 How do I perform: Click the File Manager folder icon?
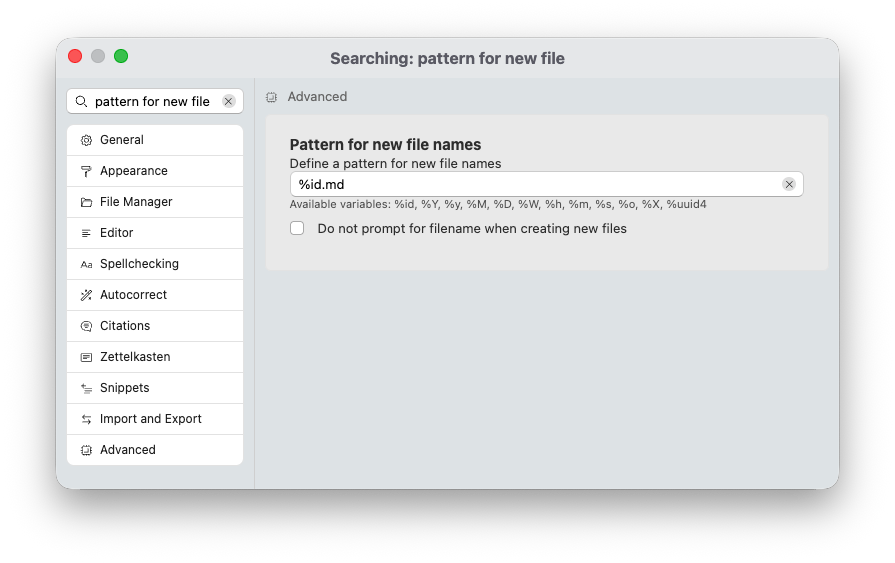[x=86, y=202]
